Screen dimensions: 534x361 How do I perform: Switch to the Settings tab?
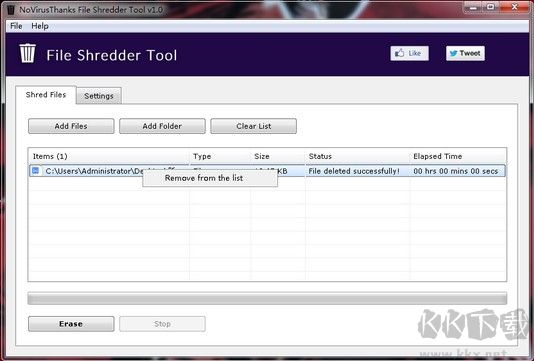[99, 96]
